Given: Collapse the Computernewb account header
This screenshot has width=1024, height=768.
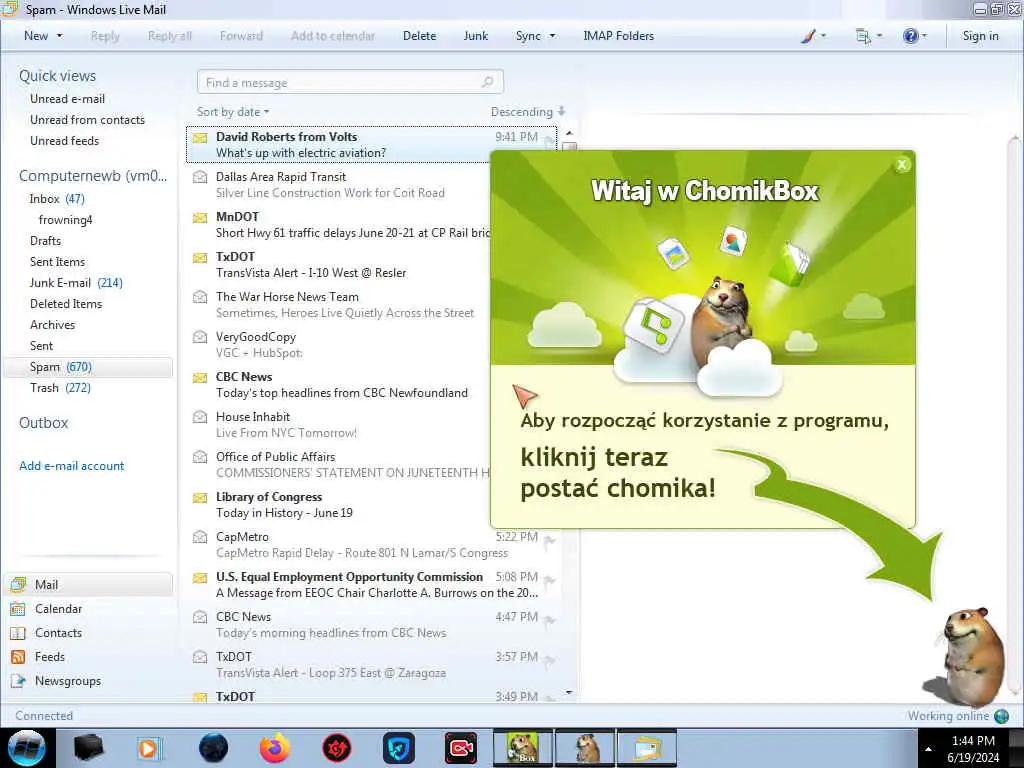Looking at the screenshot, I should click(x=93, y=176).
